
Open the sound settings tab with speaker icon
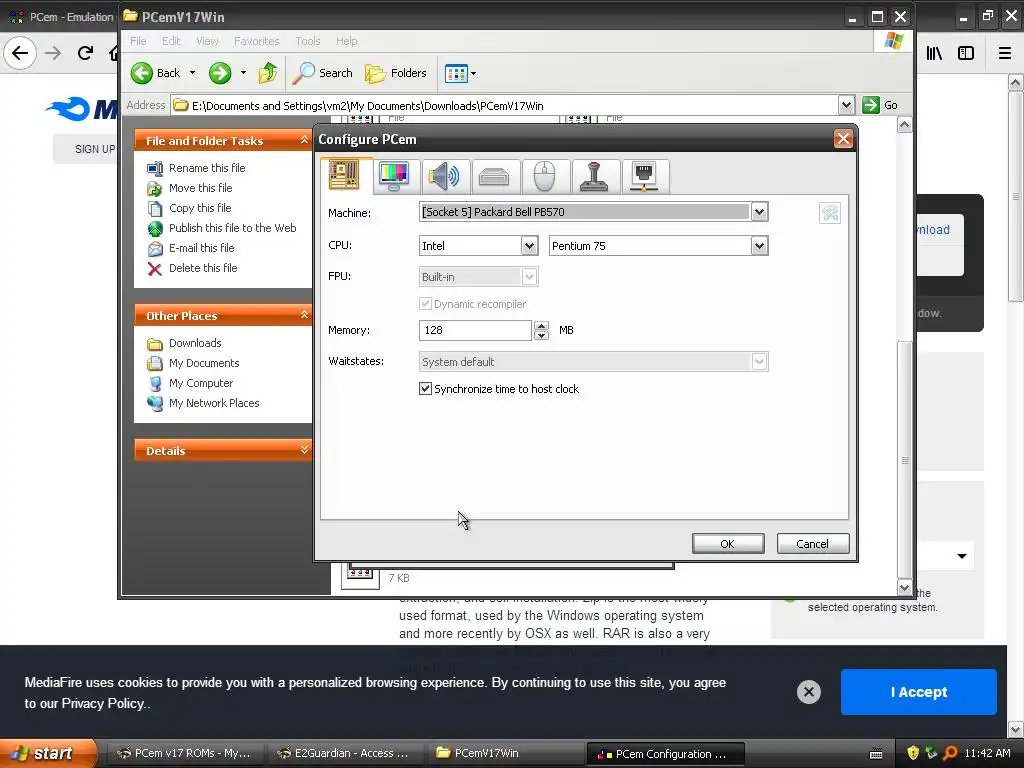(443, 176)
